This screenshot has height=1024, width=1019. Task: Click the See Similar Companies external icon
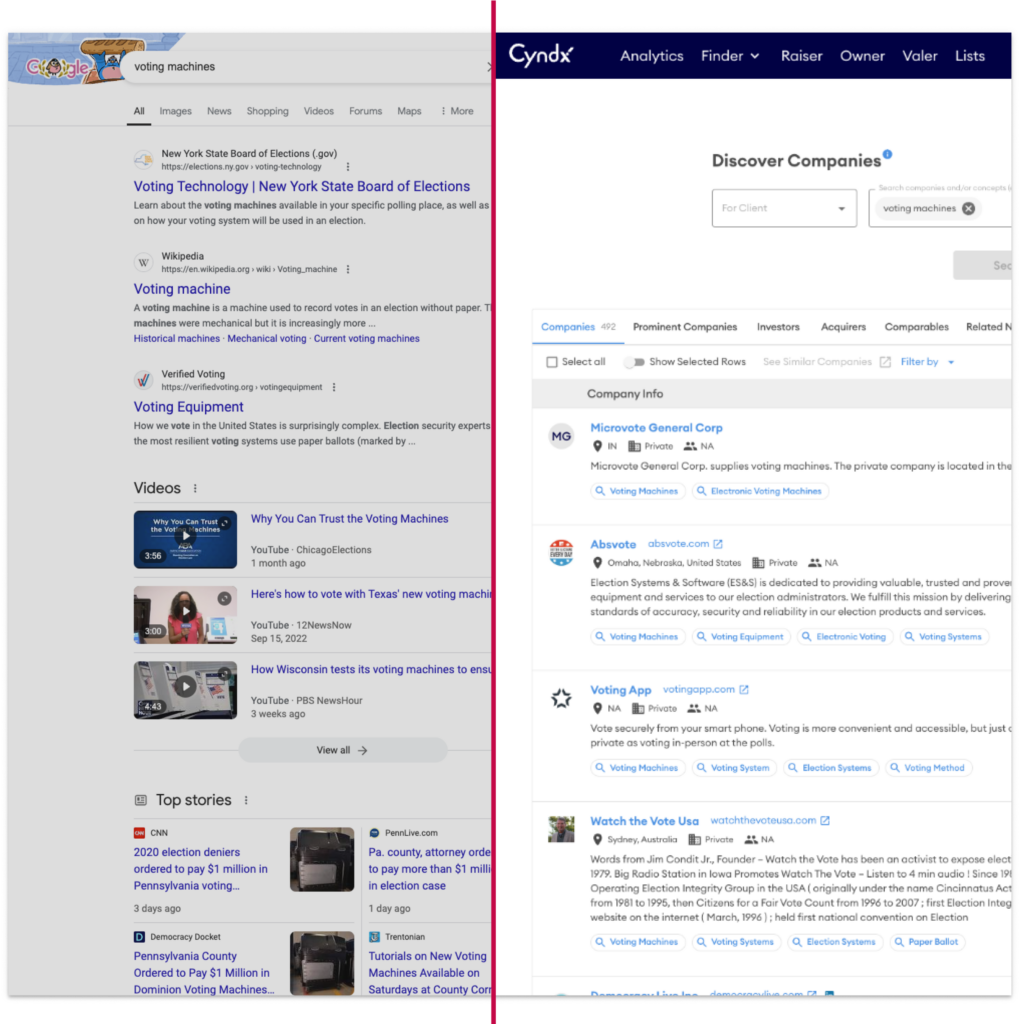[885, 362]
